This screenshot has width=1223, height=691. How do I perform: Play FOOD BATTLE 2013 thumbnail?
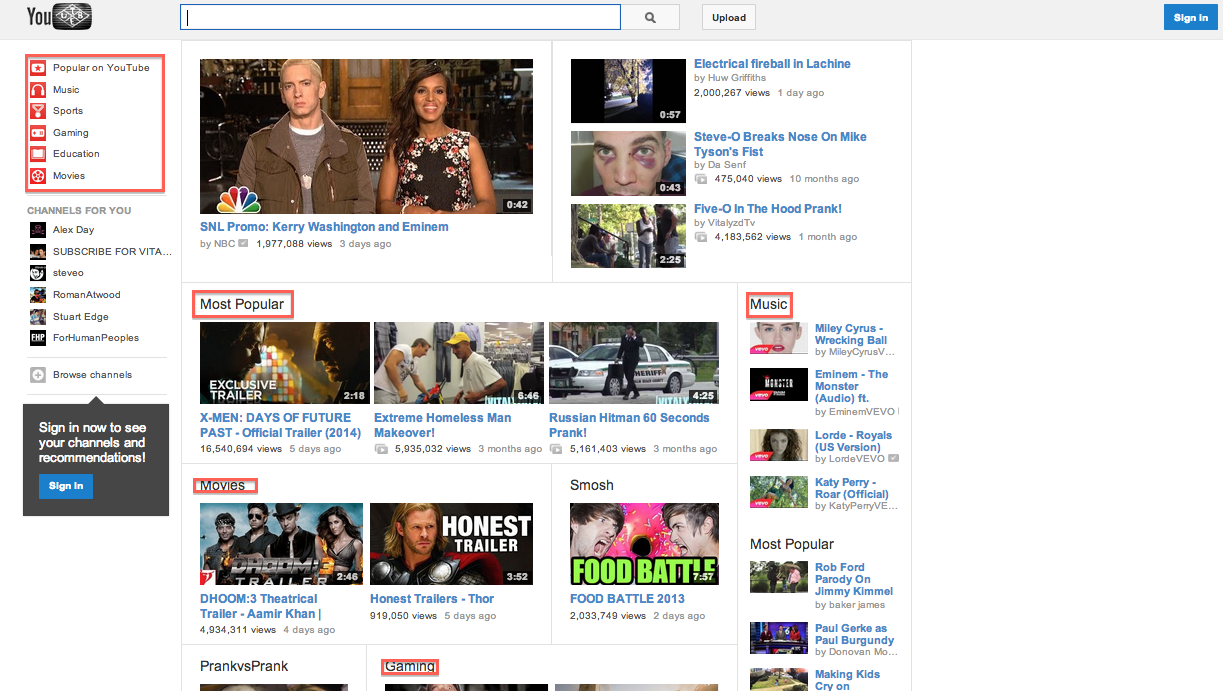pos(644,544)
